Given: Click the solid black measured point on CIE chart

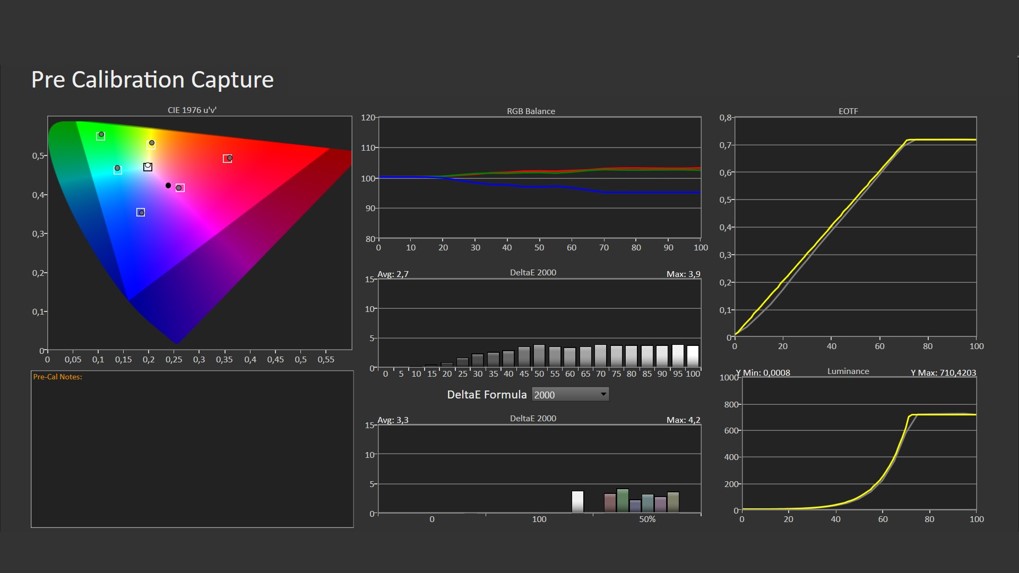Looking at the screenshot, I should coord(168,185).
